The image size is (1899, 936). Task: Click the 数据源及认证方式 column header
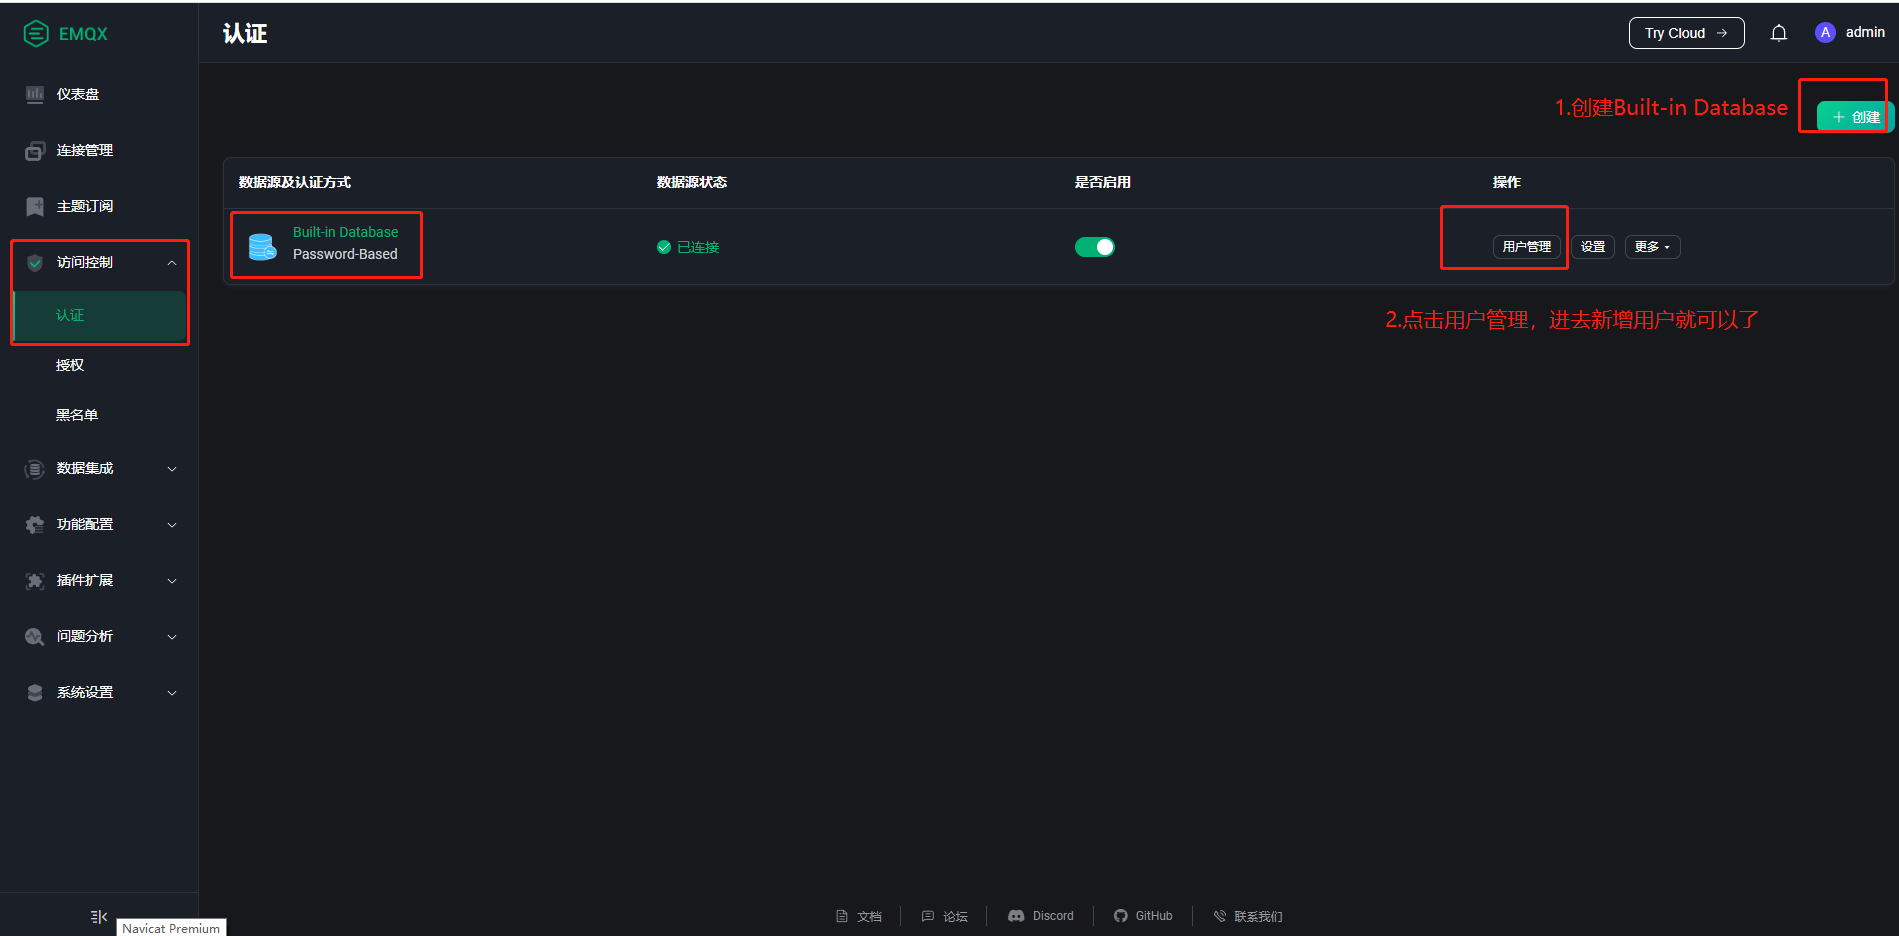[x=295, y=182]
